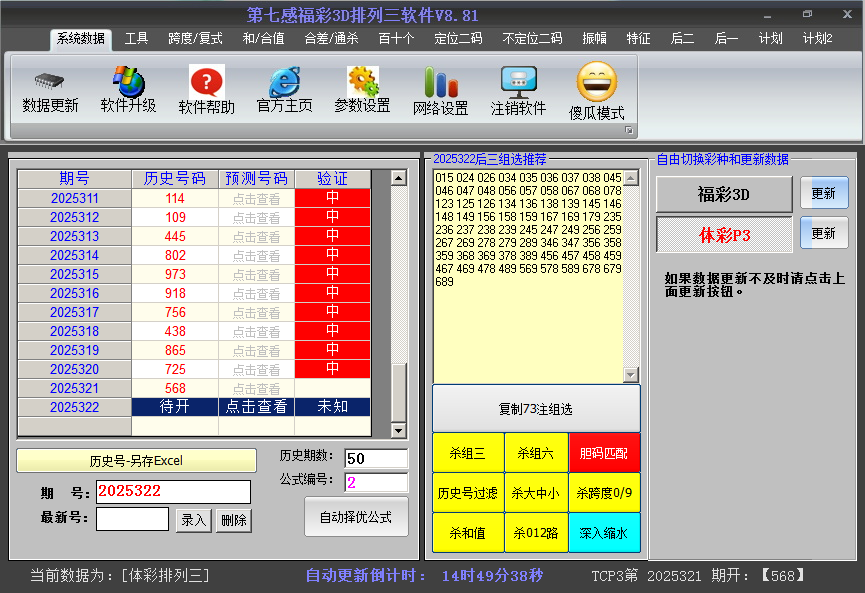The image size is (865, 593).
Task: Switch to the 跨度/复式 tab
Action: click(x=195, y=39)
